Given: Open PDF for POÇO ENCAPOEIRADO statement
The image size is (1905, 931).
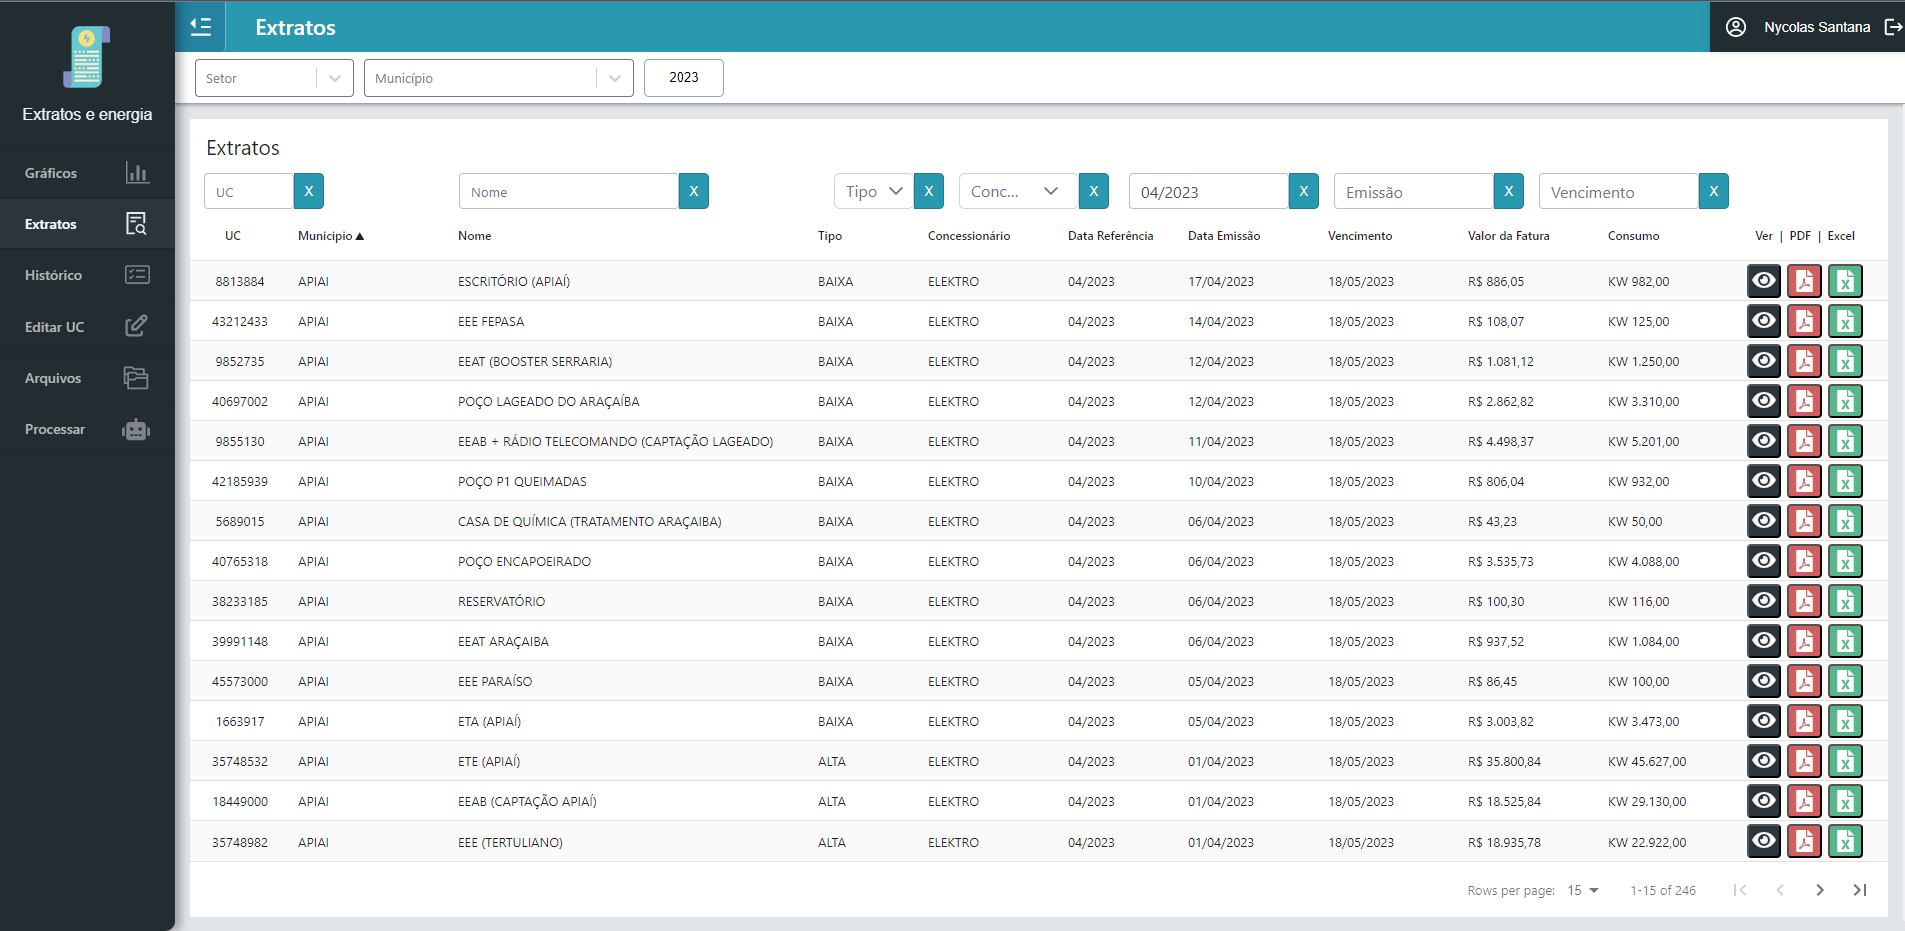Looking at the screenshot, I should (1804, 561).
